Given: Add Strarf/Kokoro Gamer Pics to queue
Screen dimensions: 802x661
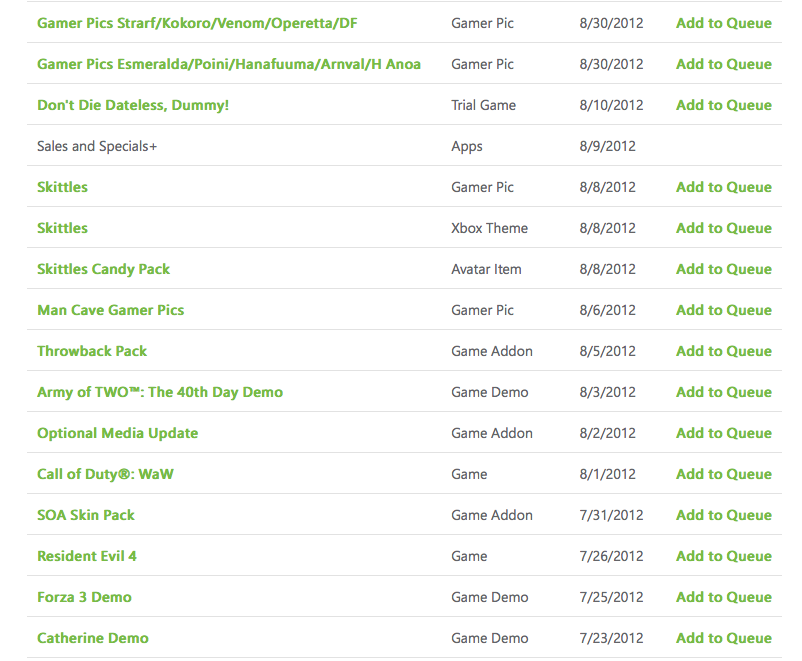Looking at the screenshot, I should click(724, 24).
